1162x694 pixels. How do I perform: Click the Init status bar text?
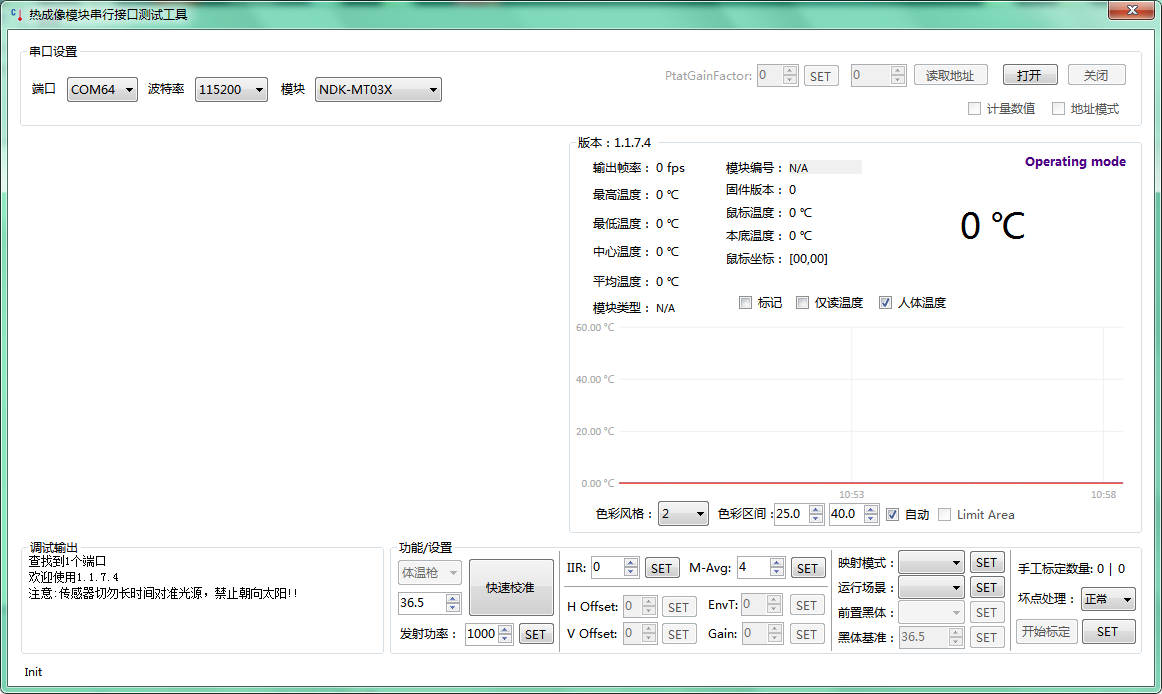click(x=33, y=672)
